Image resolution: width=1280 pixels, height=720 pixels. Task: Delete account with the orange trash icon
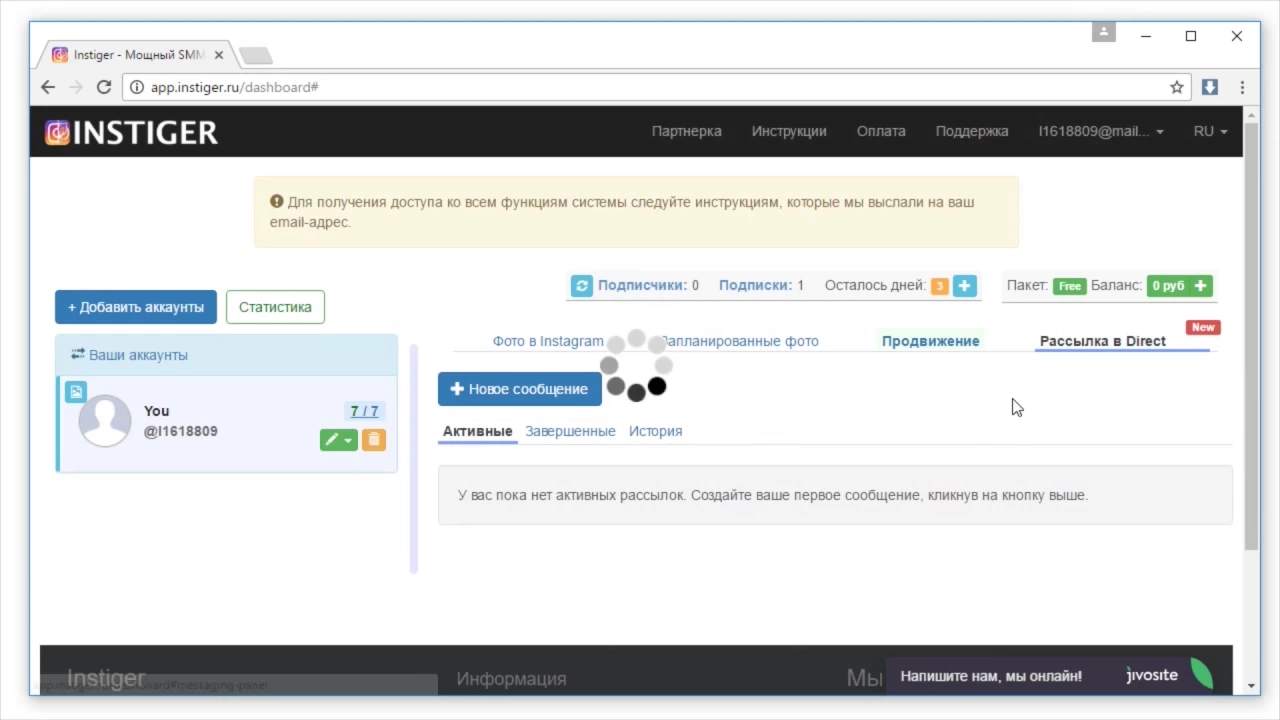coord(374,440)
